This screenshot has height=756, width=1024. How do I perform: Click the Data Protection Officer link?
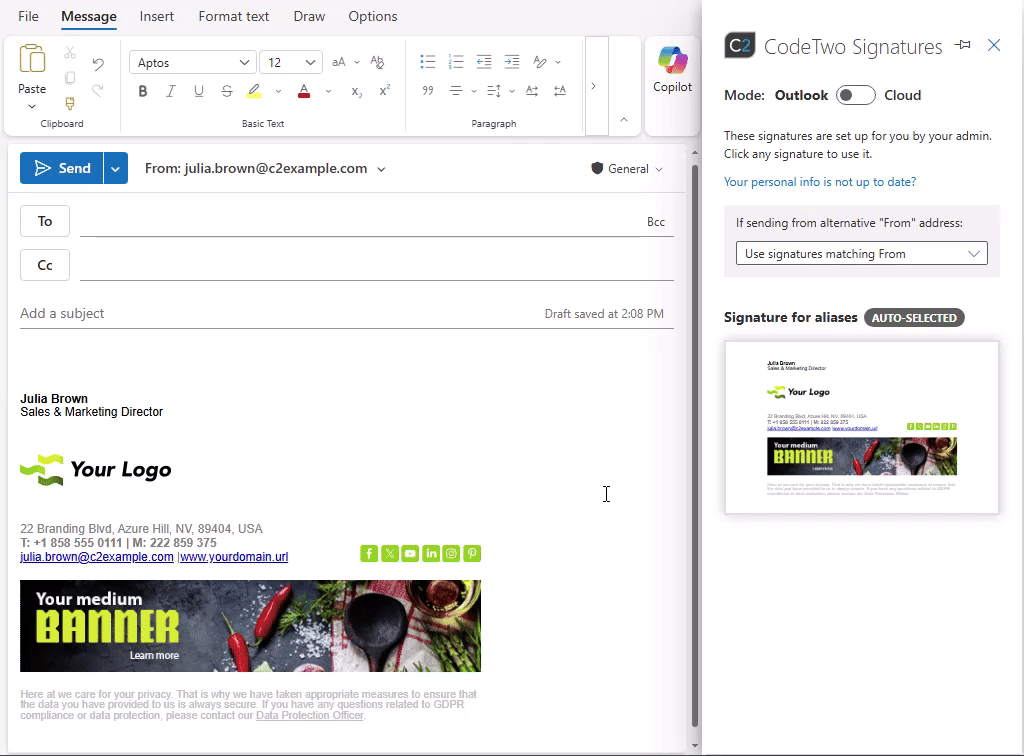click(x=310, y=716)
